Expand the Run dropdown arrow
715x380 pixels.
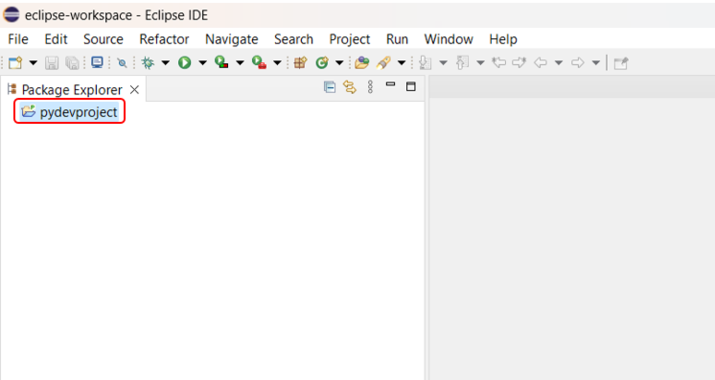202,62
